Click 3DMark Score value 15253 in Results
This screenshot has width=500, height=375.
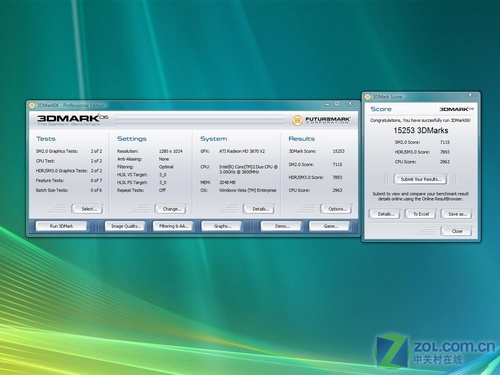(338, 151)
